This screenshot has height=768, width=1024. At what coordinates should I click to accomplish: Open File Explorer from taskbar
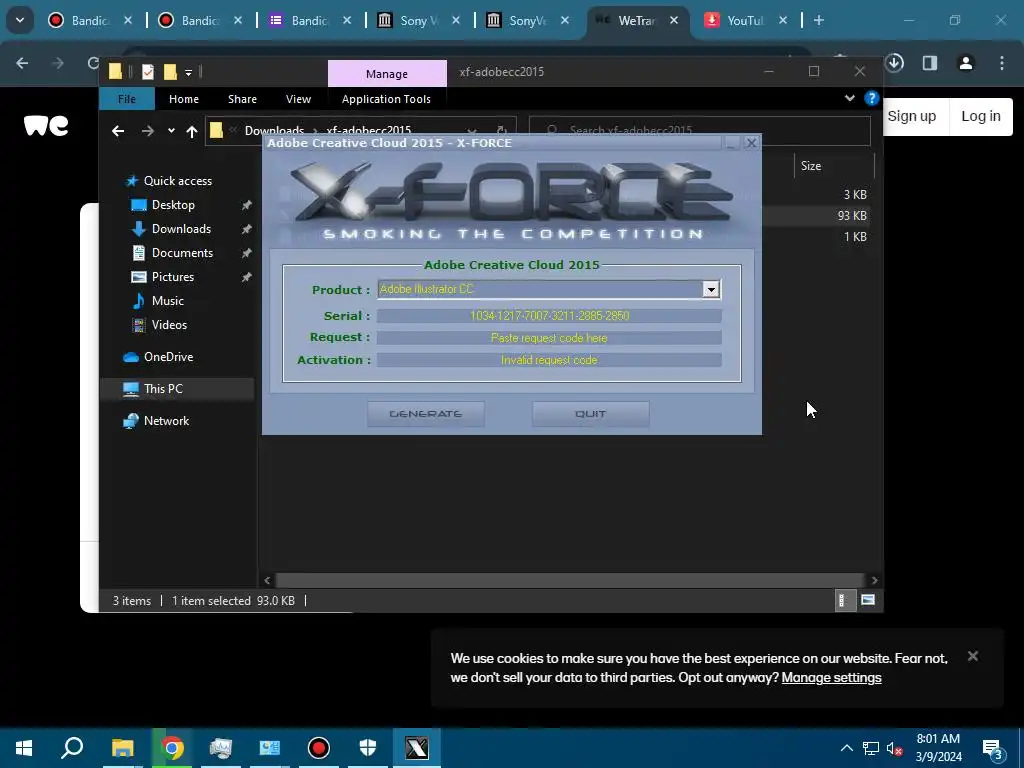click(122, 748)
